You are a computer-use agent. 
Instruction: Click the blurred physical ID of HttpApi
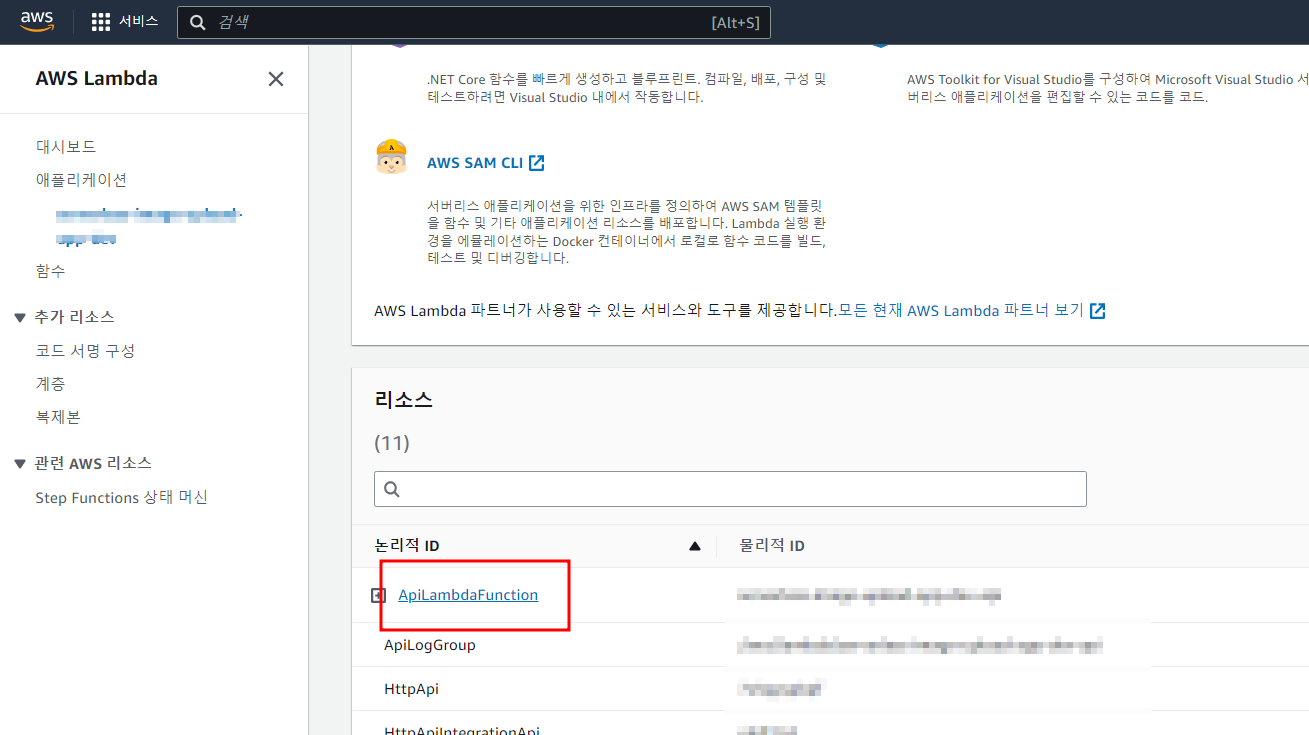(781, 689)
